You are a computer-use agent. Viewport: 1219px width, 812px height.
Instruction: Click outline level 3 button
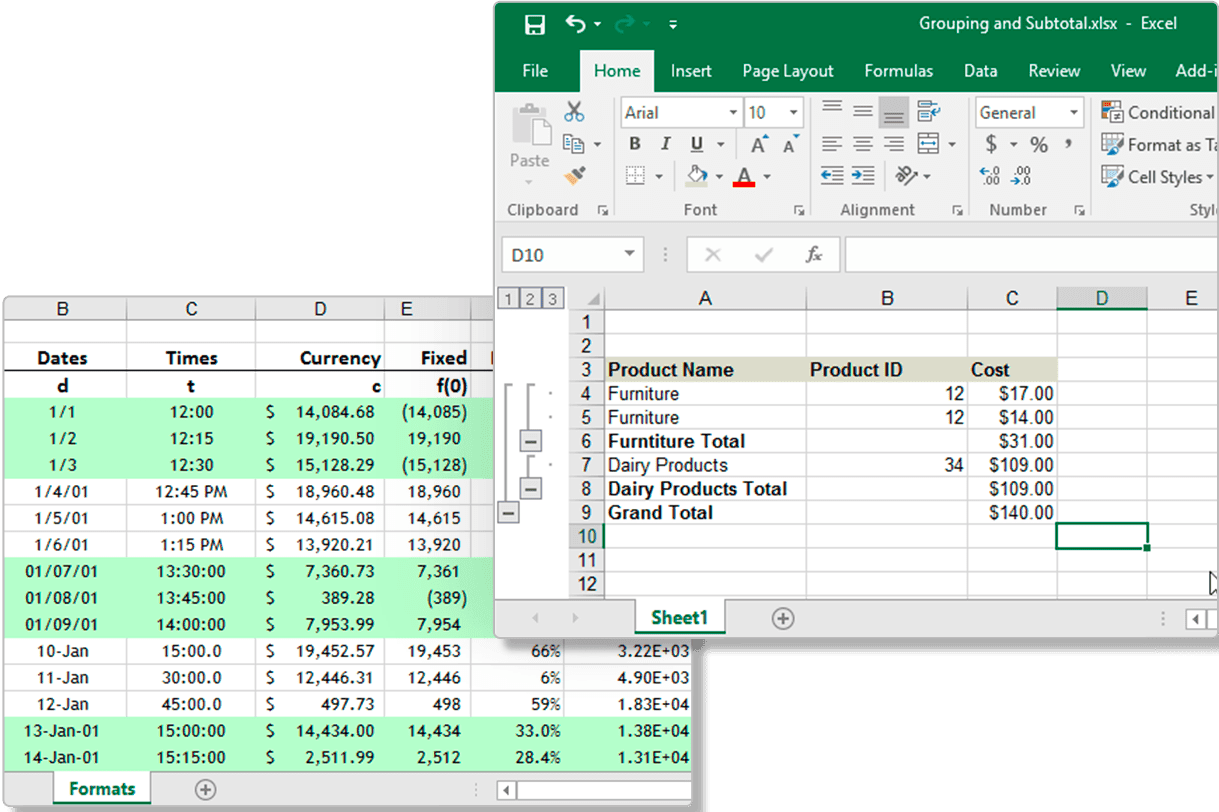(x=551, y=298)
